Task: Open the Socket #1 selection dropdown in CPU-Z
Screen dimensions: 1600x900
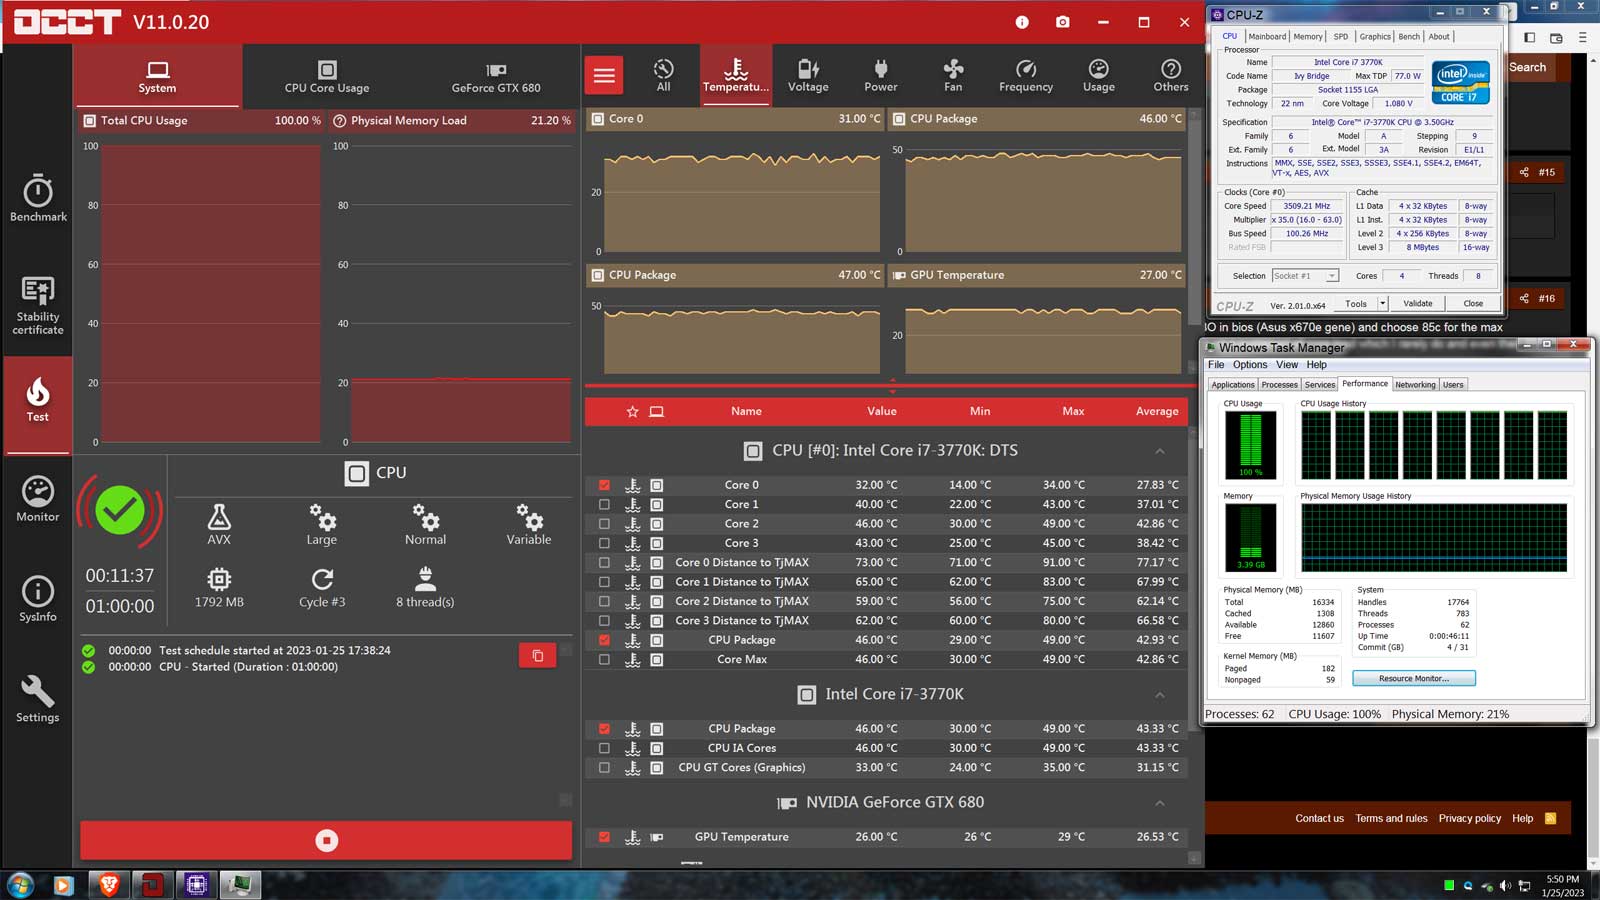Action: pyautogui.click(x=1305, y=276)
